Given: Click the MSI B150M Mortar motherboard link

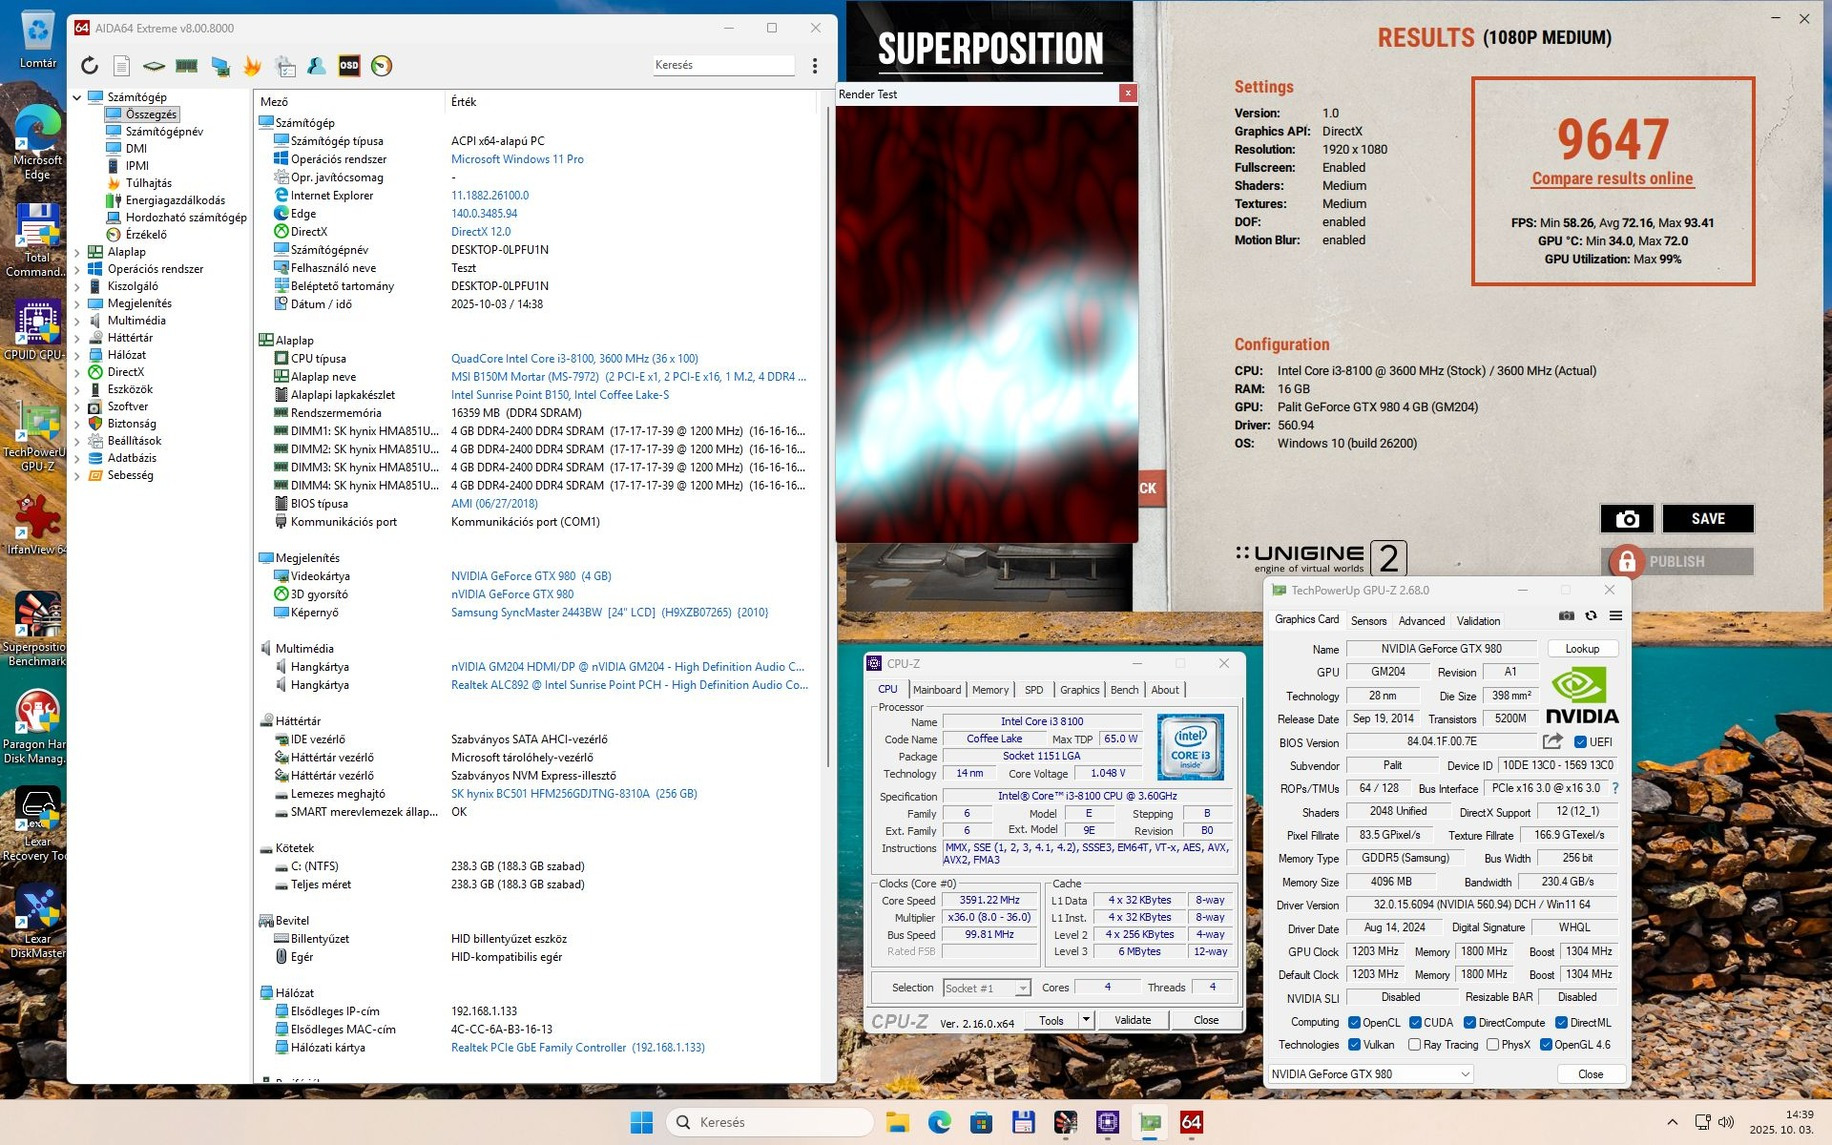Looking at the screenshot, I should [628, 377].
